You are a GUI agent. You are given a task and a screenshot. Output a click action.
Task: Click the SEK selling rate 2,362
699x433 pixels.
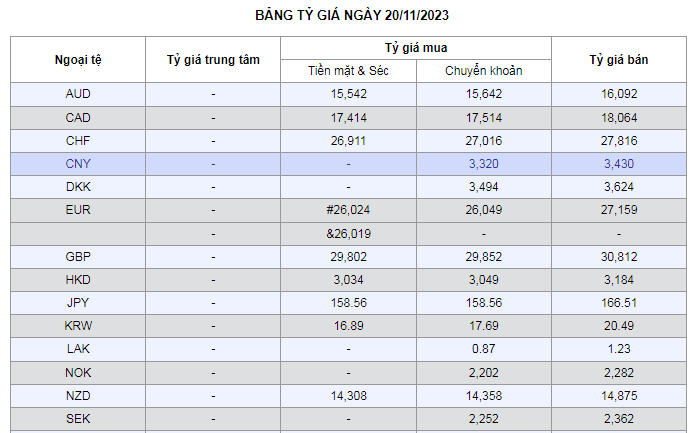pos(618,419)
